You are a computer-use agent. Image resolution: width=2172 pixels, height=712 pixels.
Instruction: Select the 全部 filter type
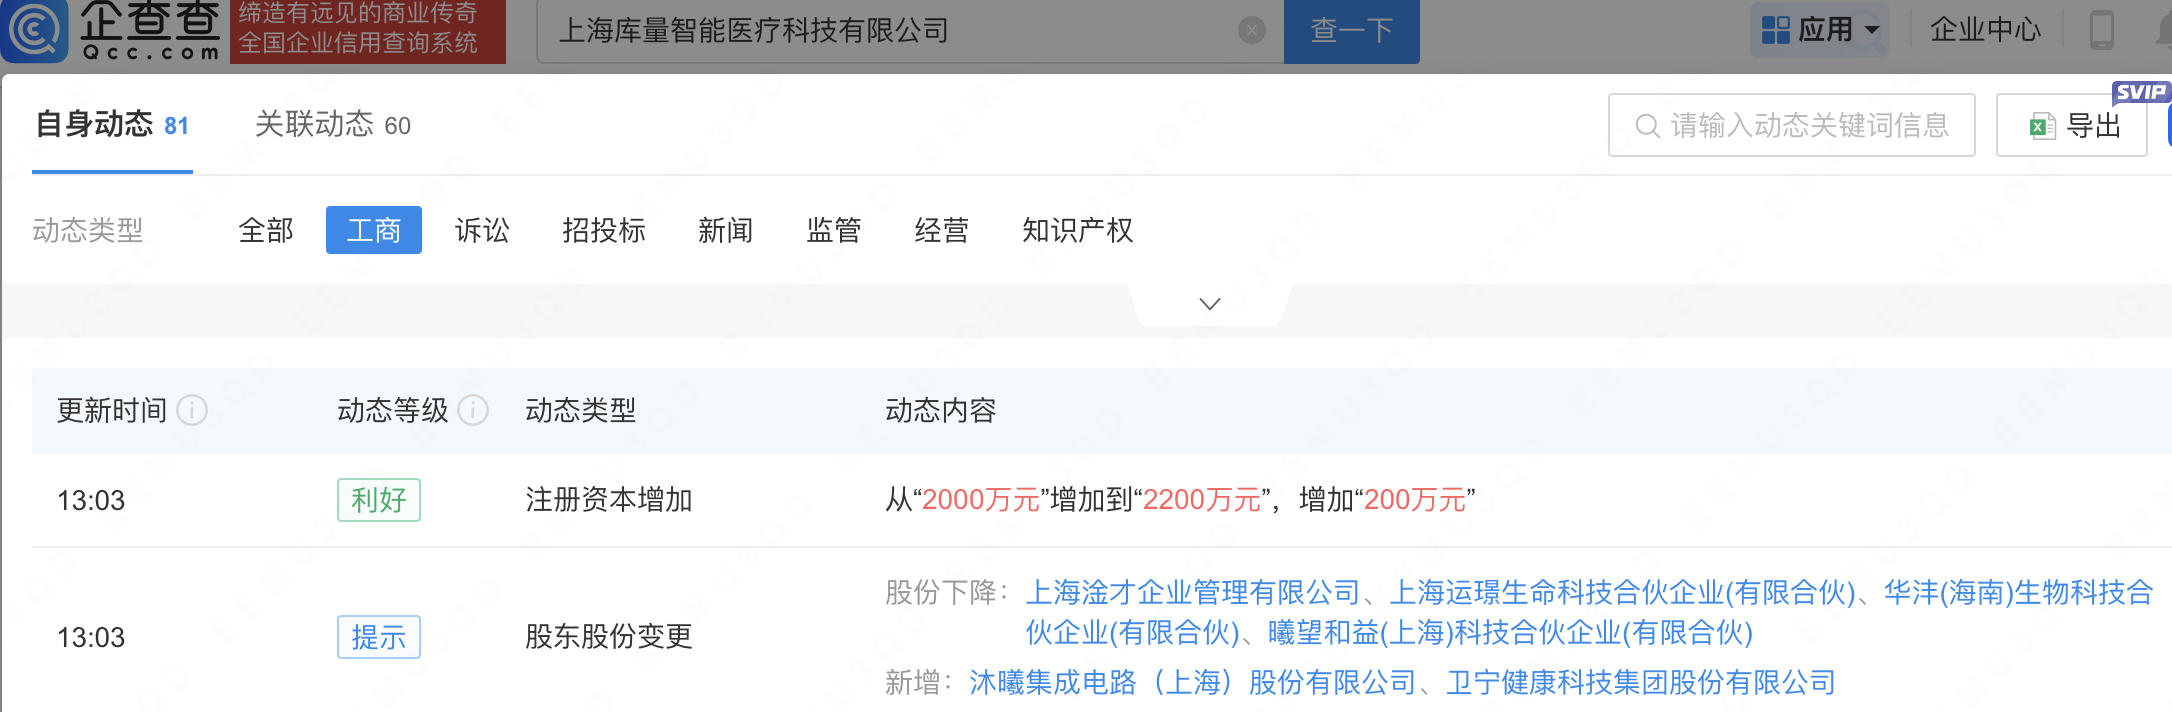coord(266,231)
